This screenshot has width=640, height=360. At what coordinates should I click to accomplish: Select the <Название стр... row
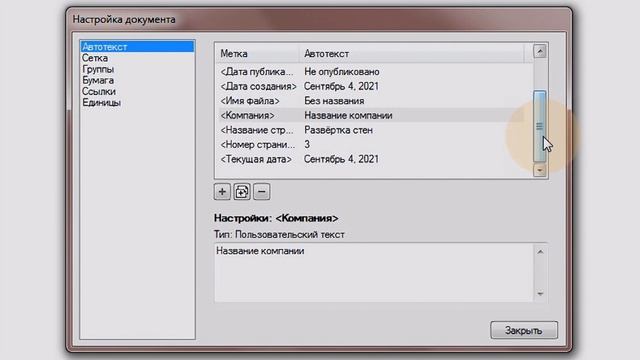tap(371, 130)
